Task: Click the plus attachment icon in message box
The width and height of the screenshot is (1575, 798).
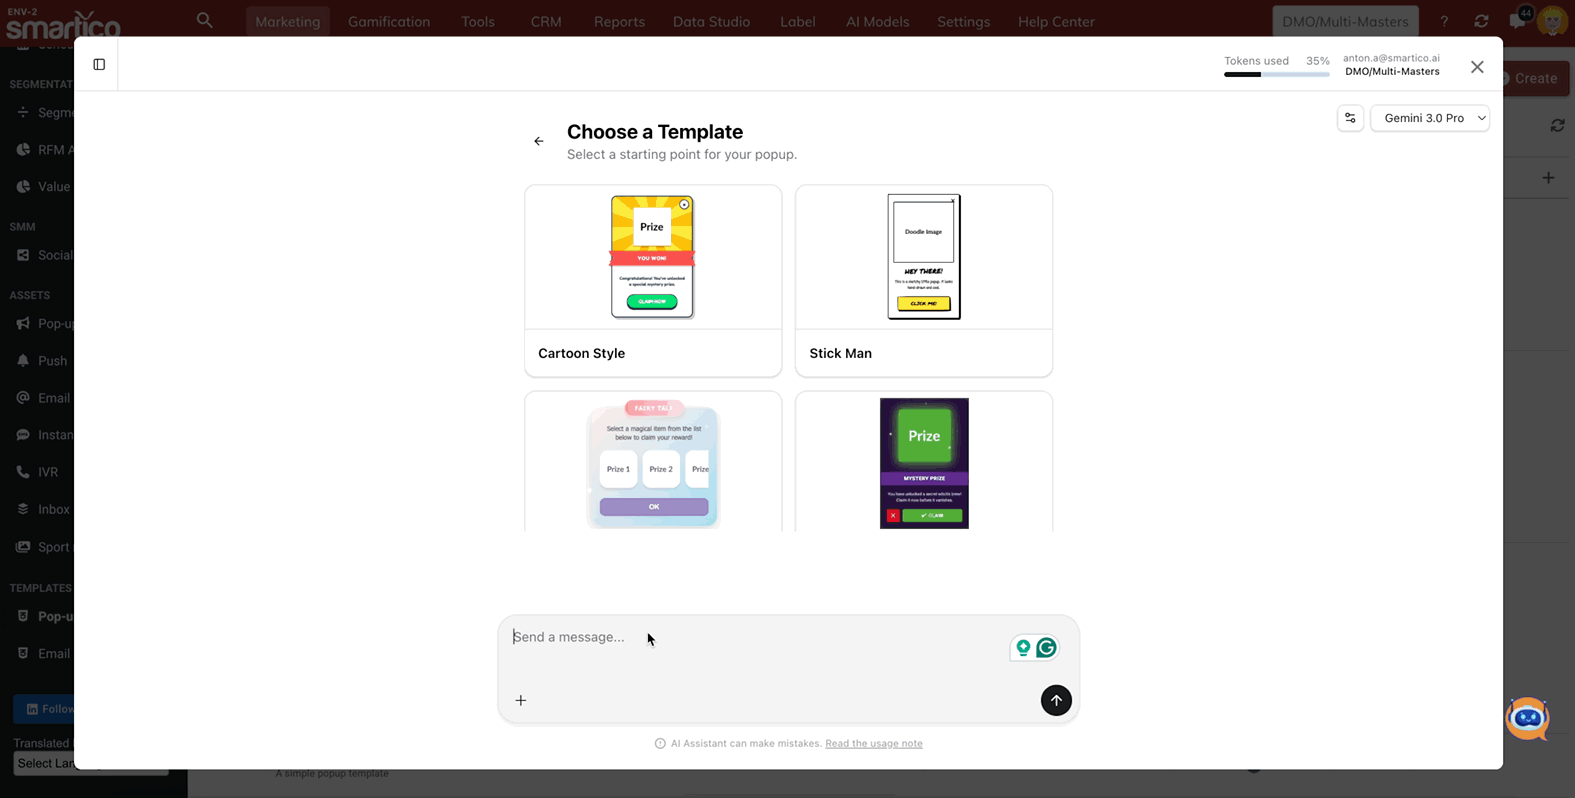Action: click(x=521, y=701)
